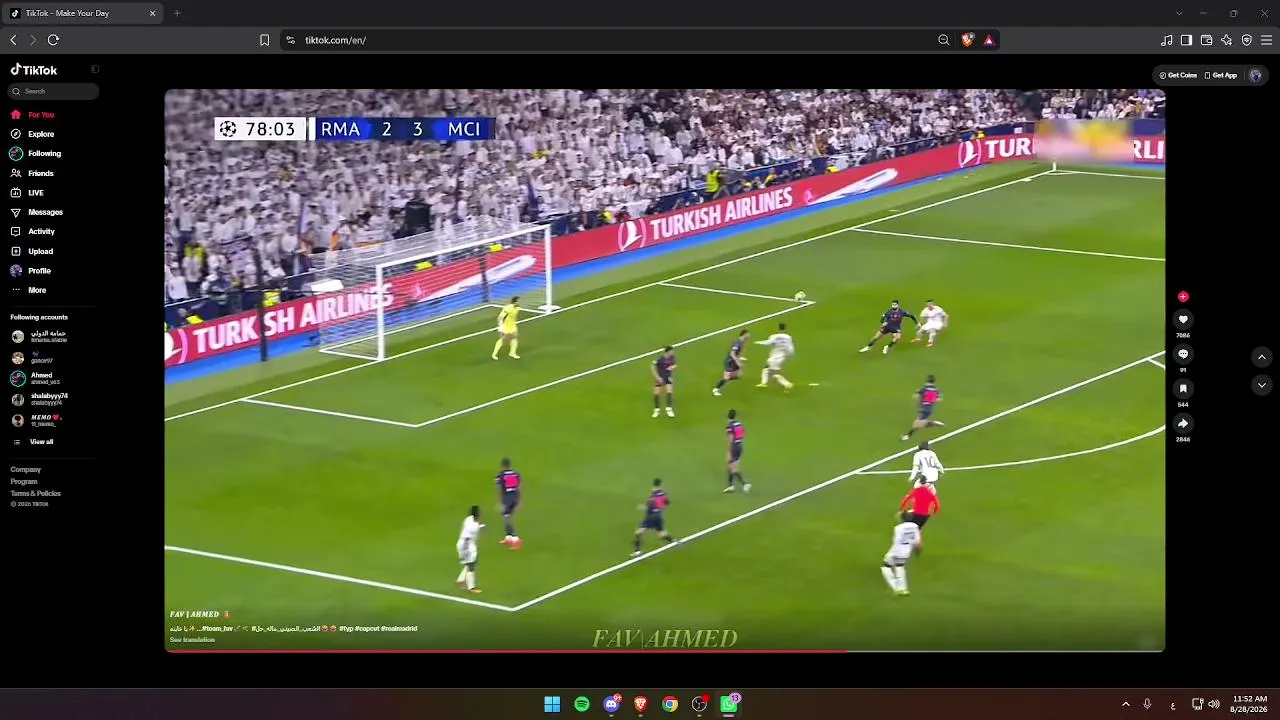Open the Company footer link
This screenshot has height=720, width=1280.
(x=26, y=470)
